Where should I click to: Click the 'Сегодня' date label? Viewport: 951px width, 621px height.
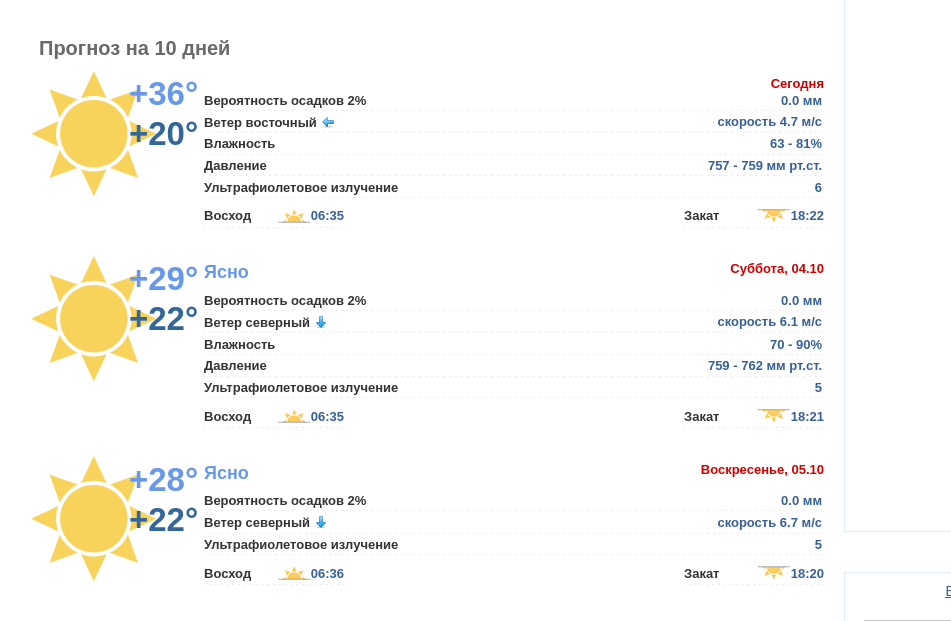pos(797,84)
